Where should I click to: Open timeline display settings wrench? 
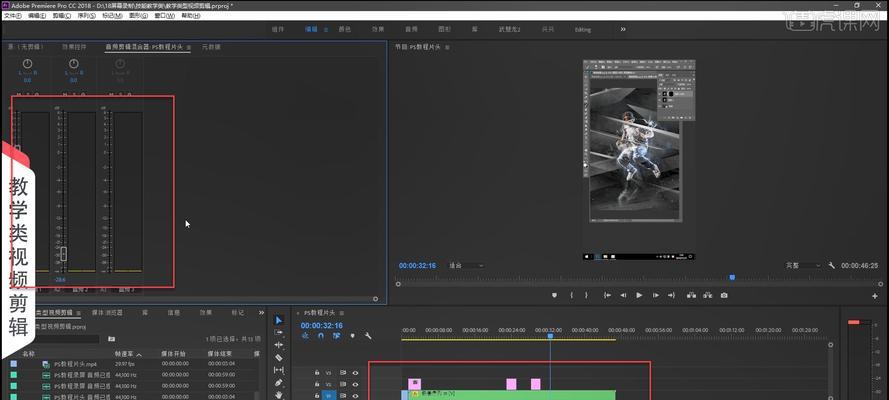(368, 335)
